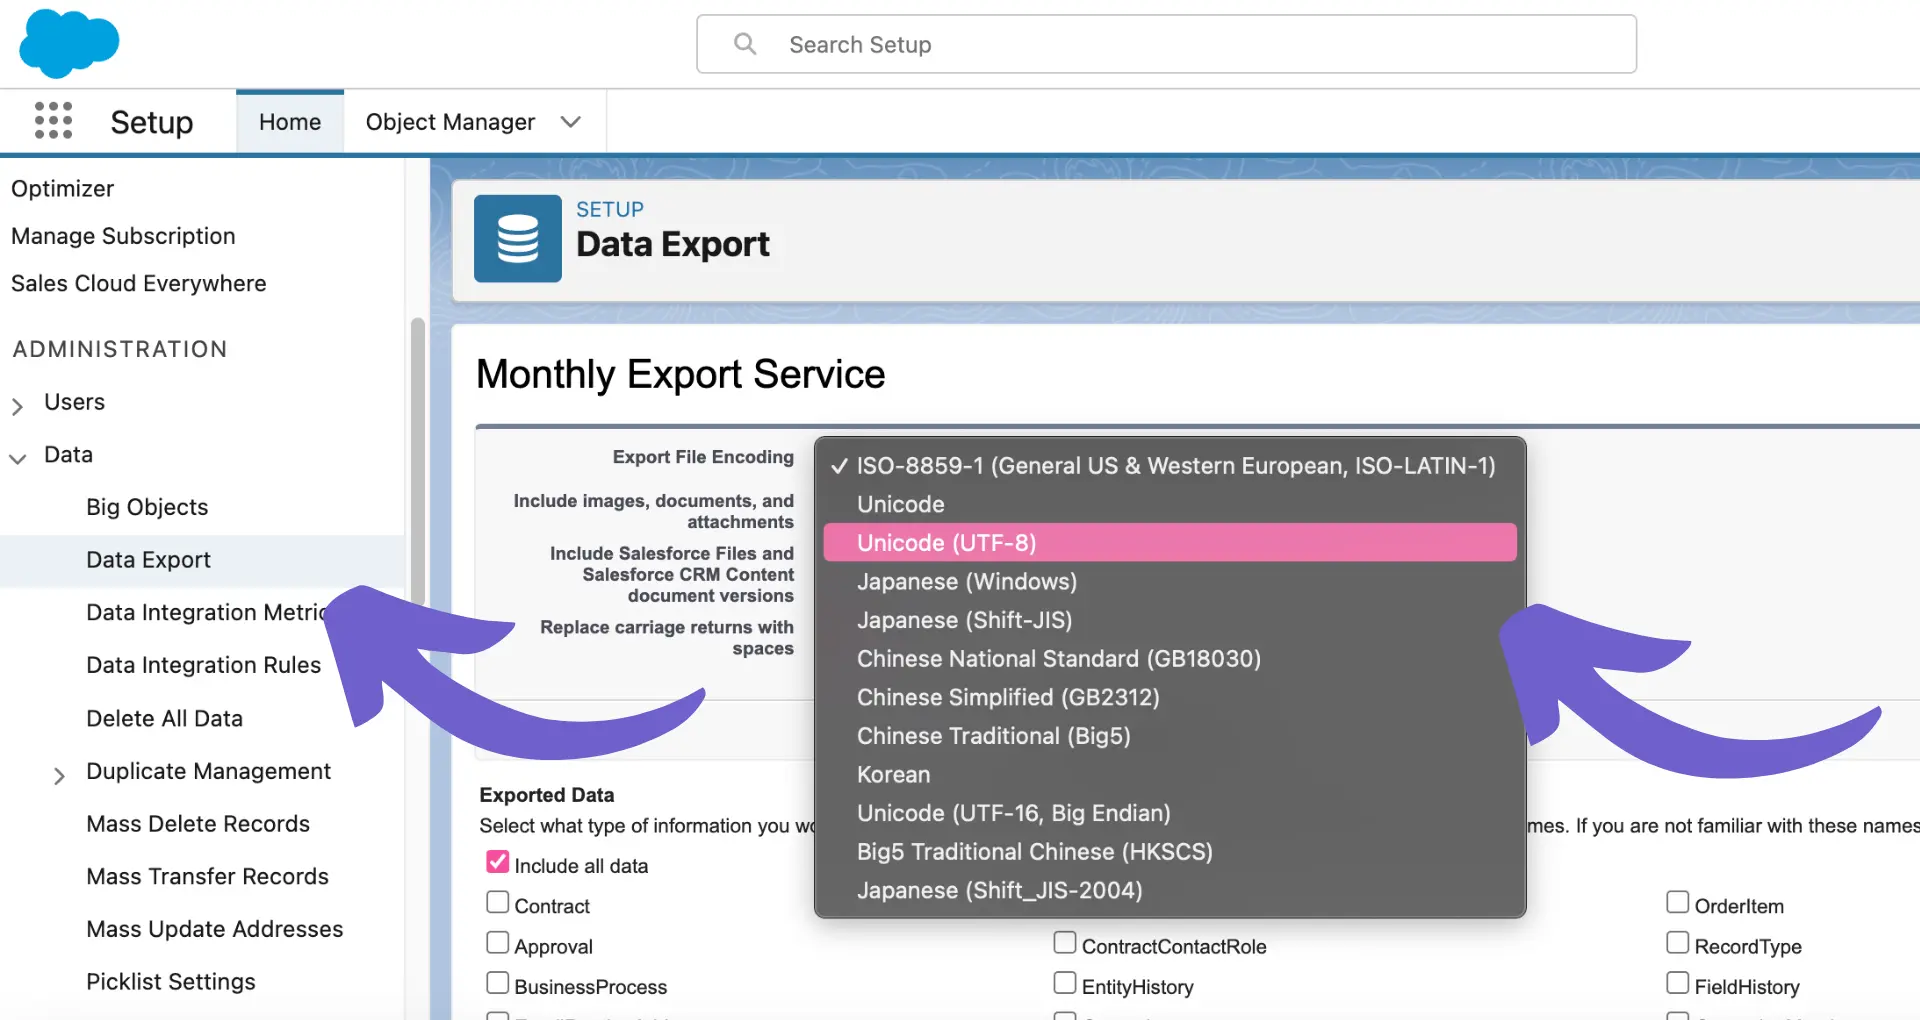Image resolution: width=1920 pixels, height=1020 pixels.
Task: Open Picklist Settings
Action: pos(171,982)
